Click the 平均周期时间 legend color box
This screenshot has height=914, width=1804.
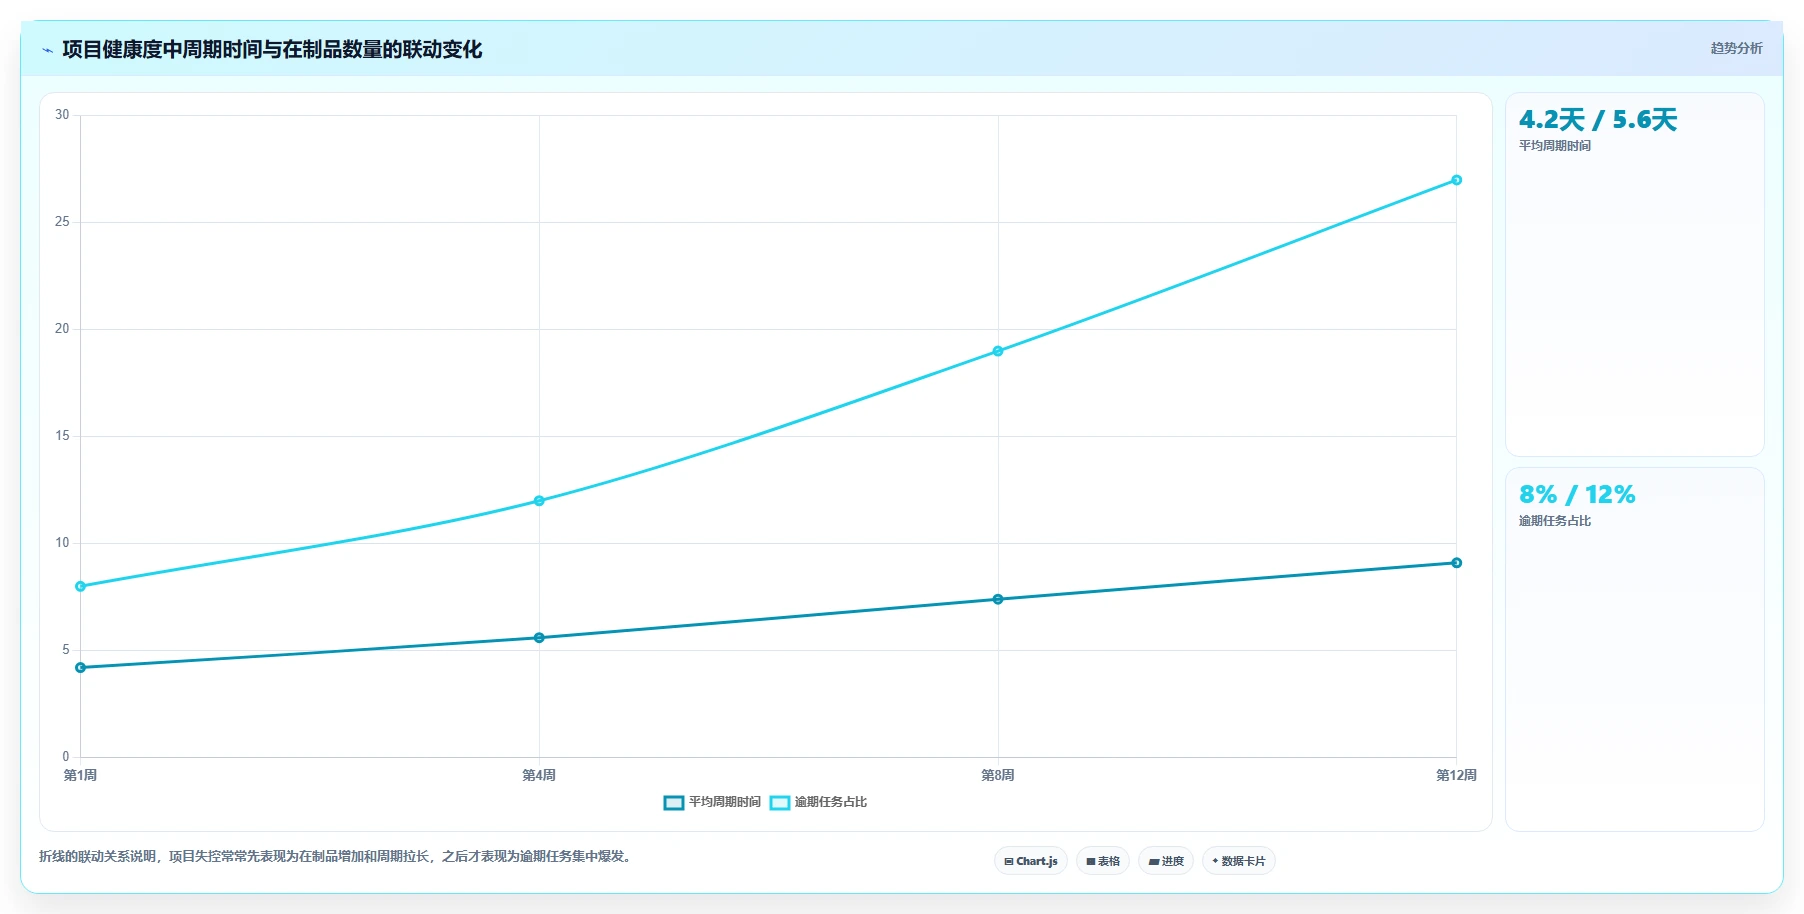674,802
